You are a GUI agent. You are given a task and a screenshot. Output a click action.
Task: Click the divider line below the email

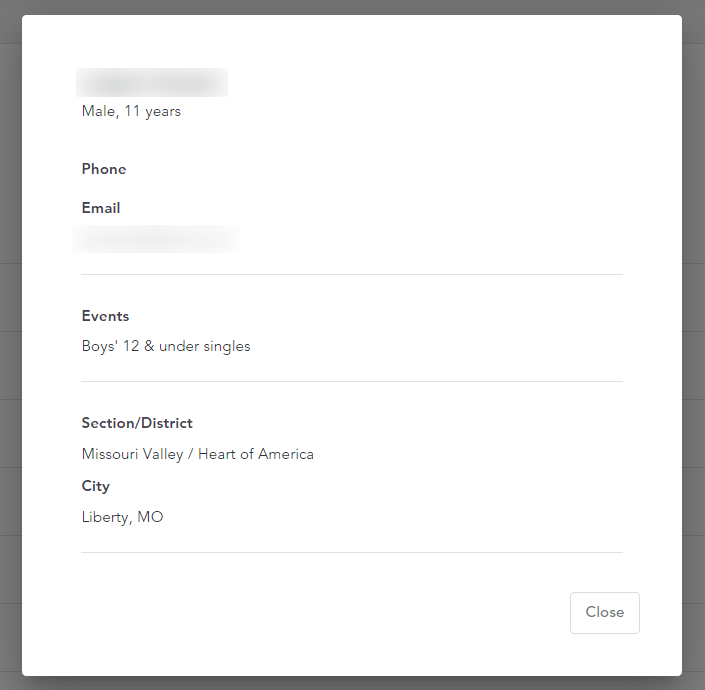coord(352,274)
